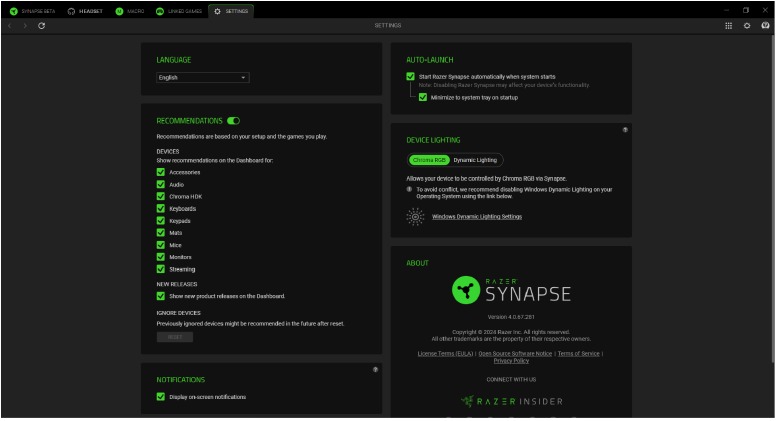Click the back navigation arrow
The width and height of the screenshot is (777, 421).
(9, 26)
